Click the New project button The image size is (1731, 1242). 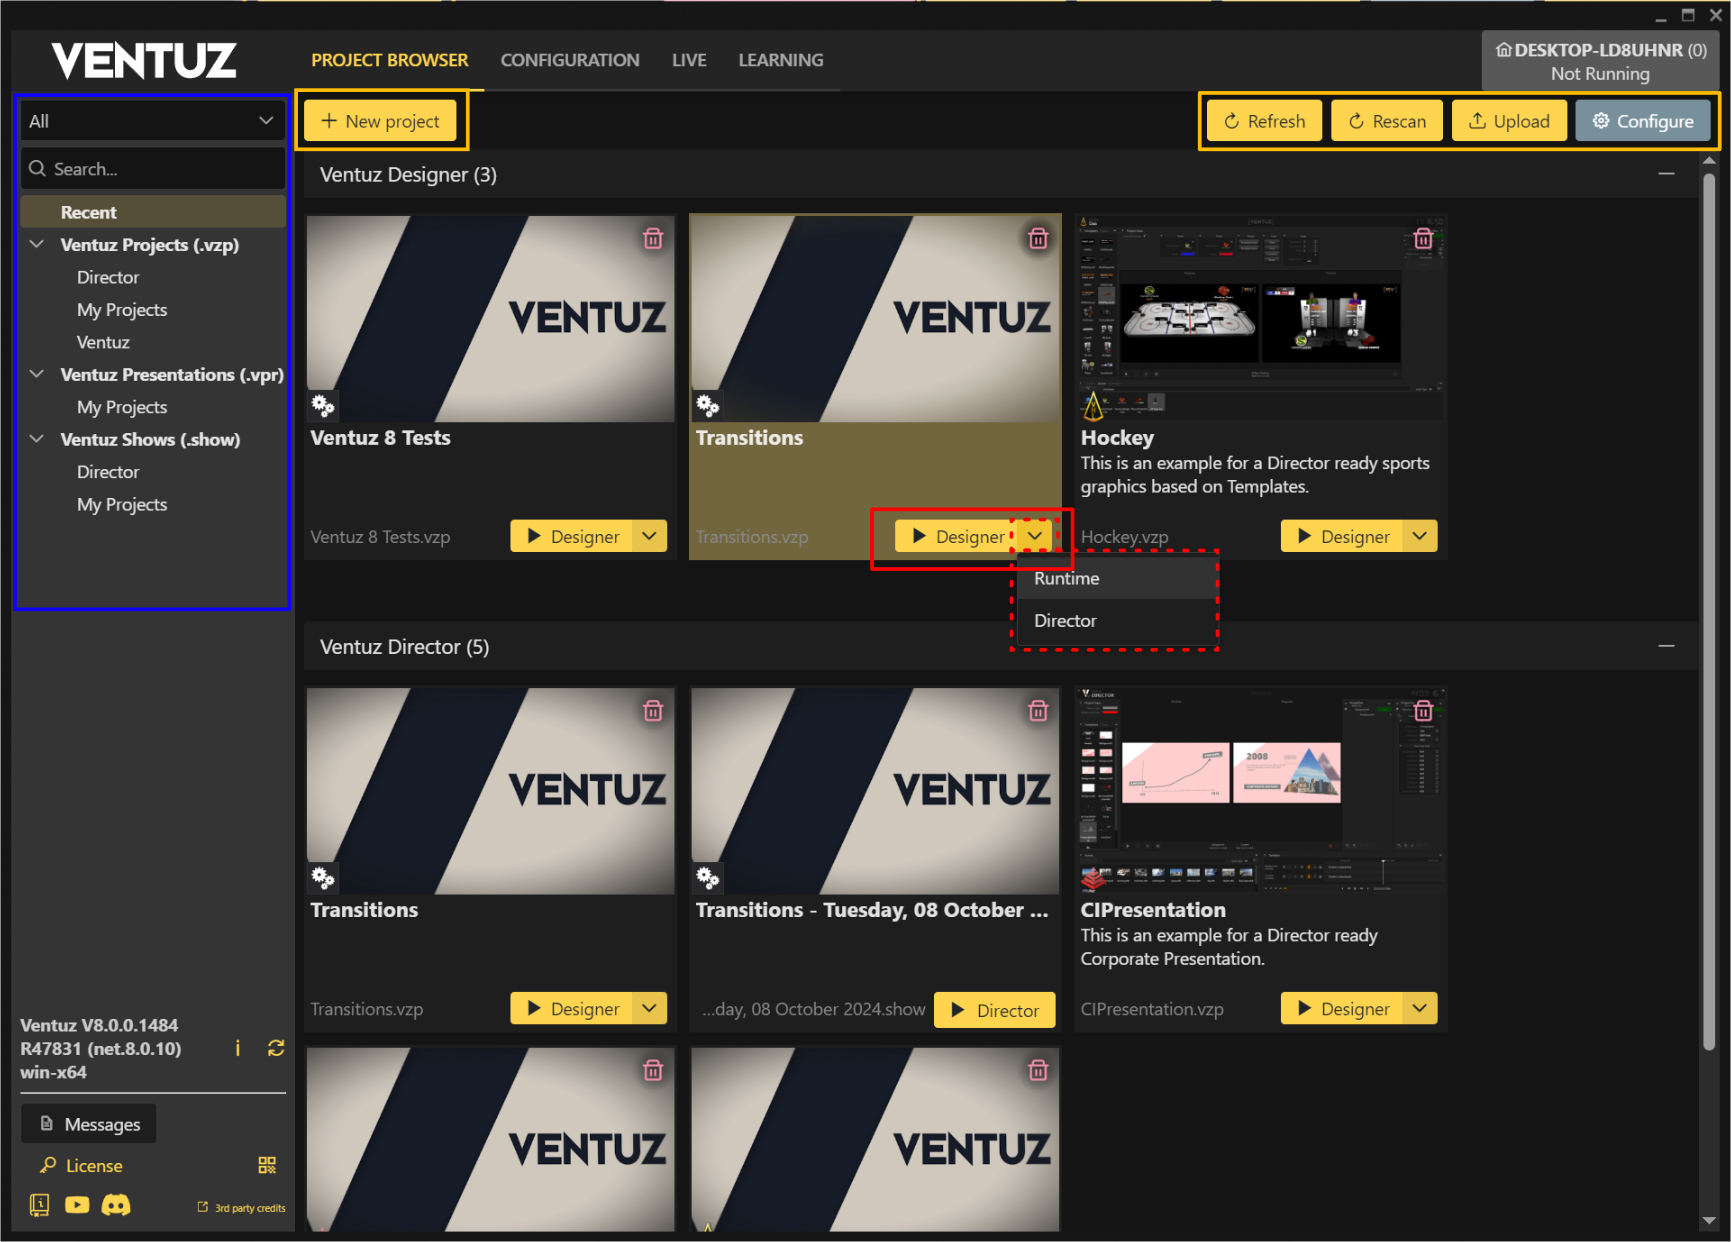pos(380,121)
